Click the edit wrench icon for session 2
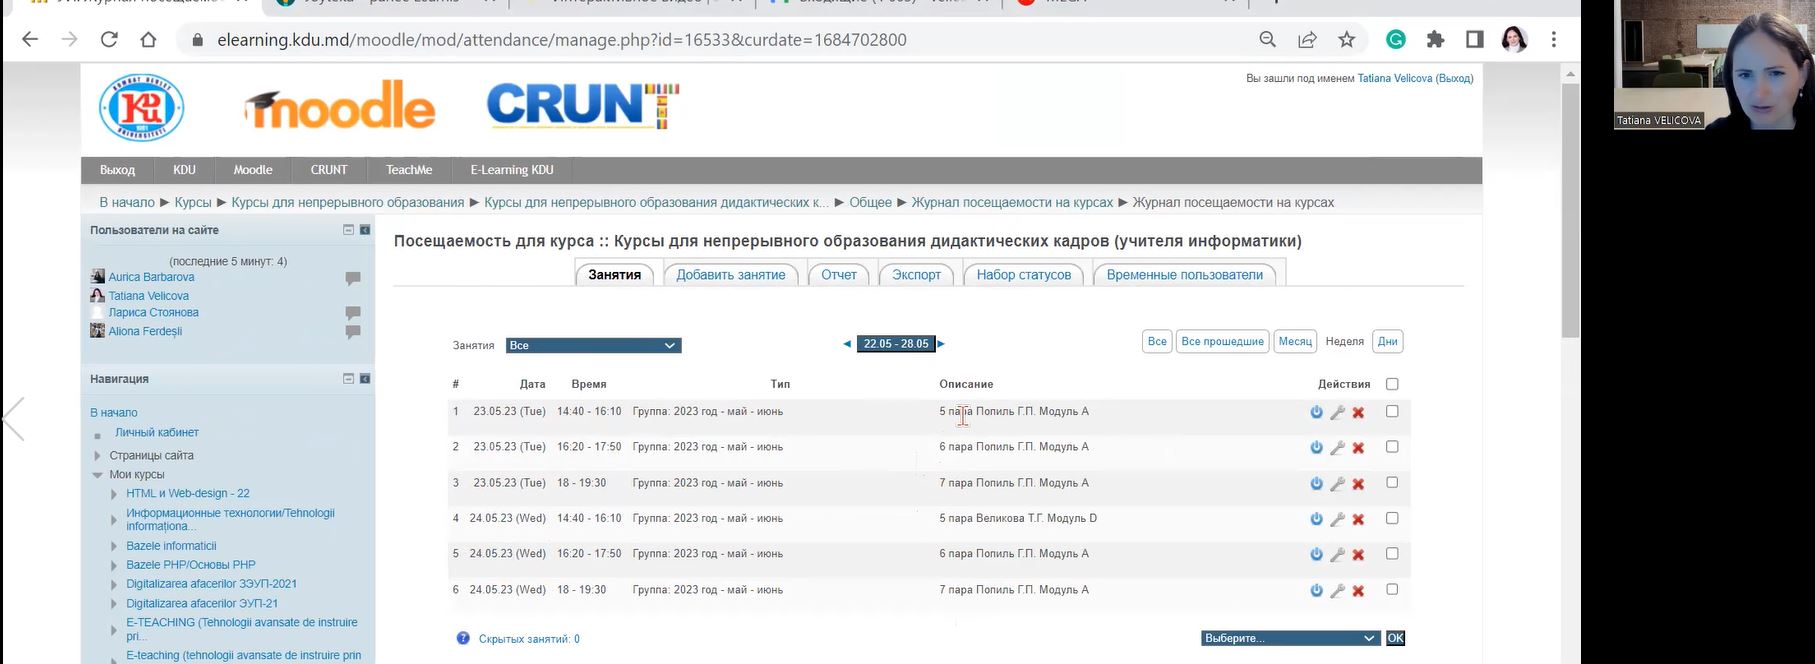1815x664 pixels. coord(1337,448)
